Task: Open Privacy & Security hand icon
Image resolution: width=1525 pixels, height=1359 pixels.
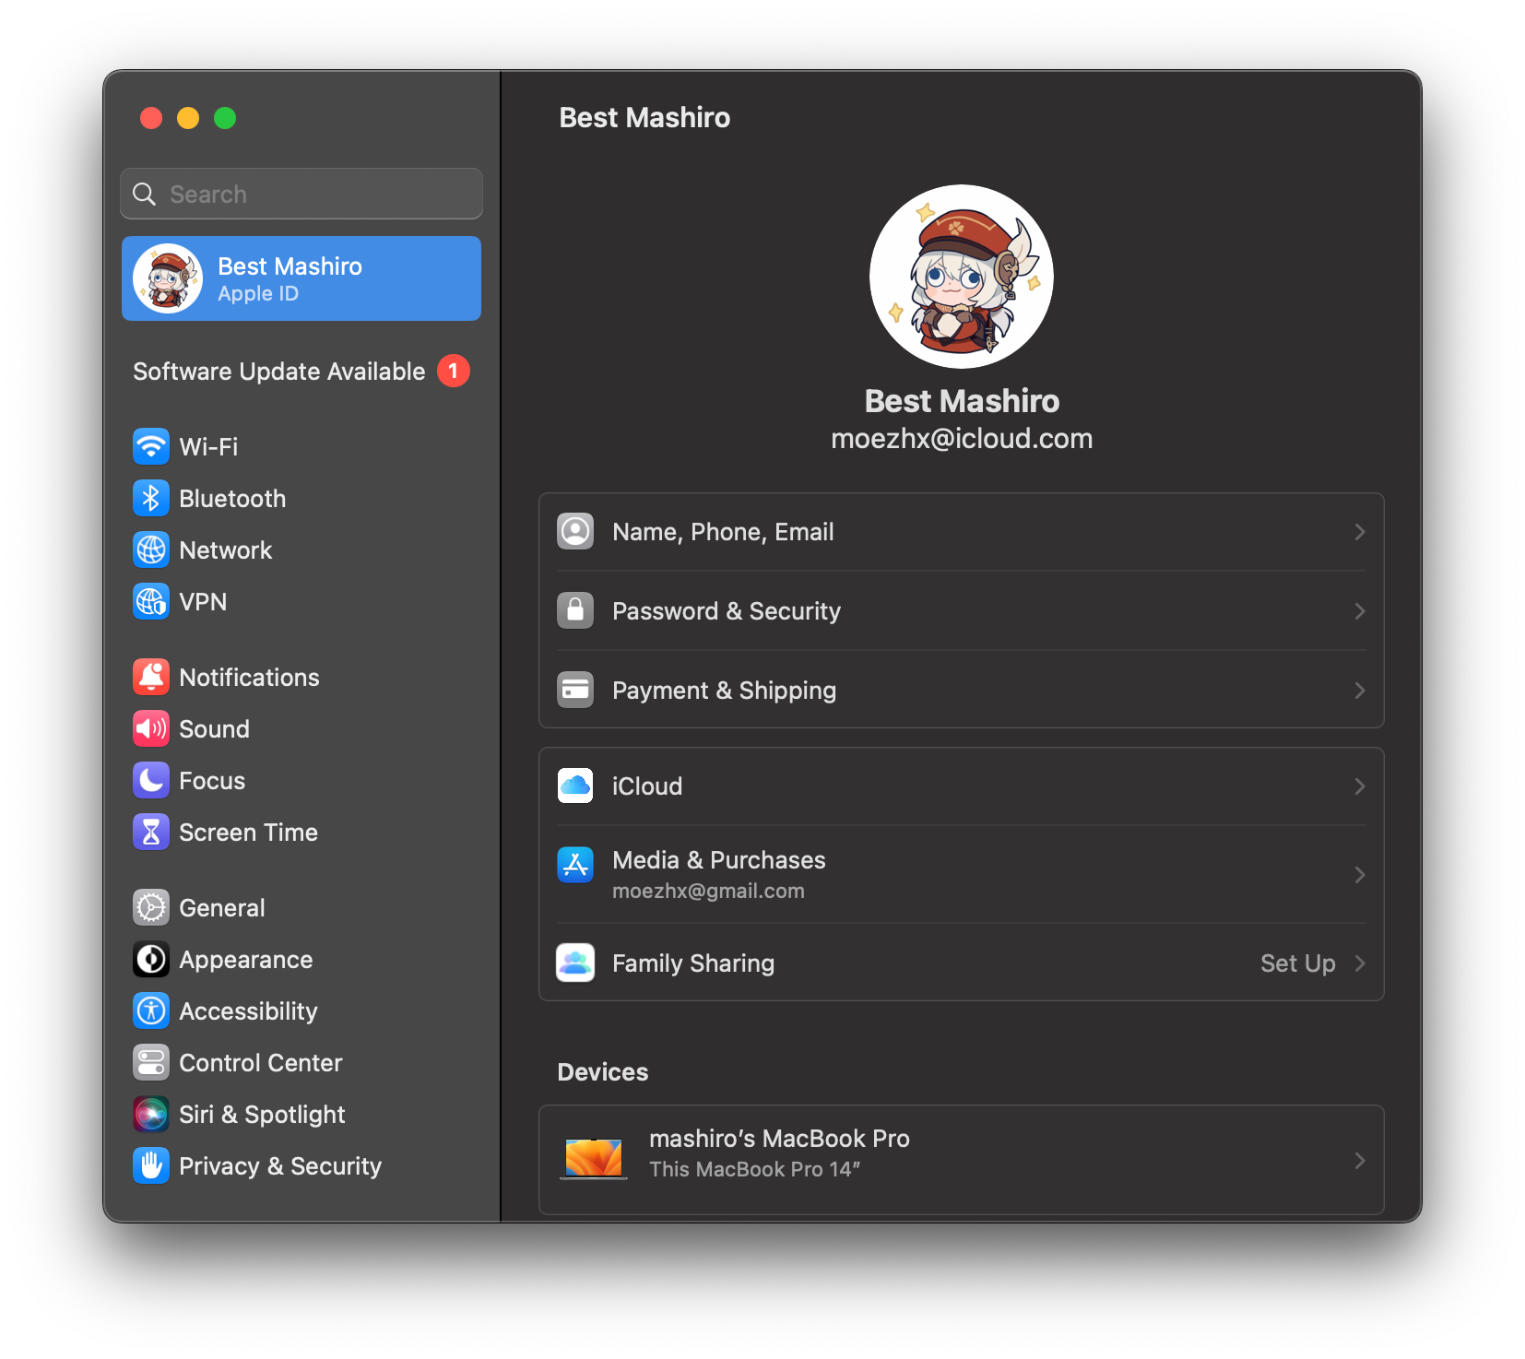Action: [151, 1166]
